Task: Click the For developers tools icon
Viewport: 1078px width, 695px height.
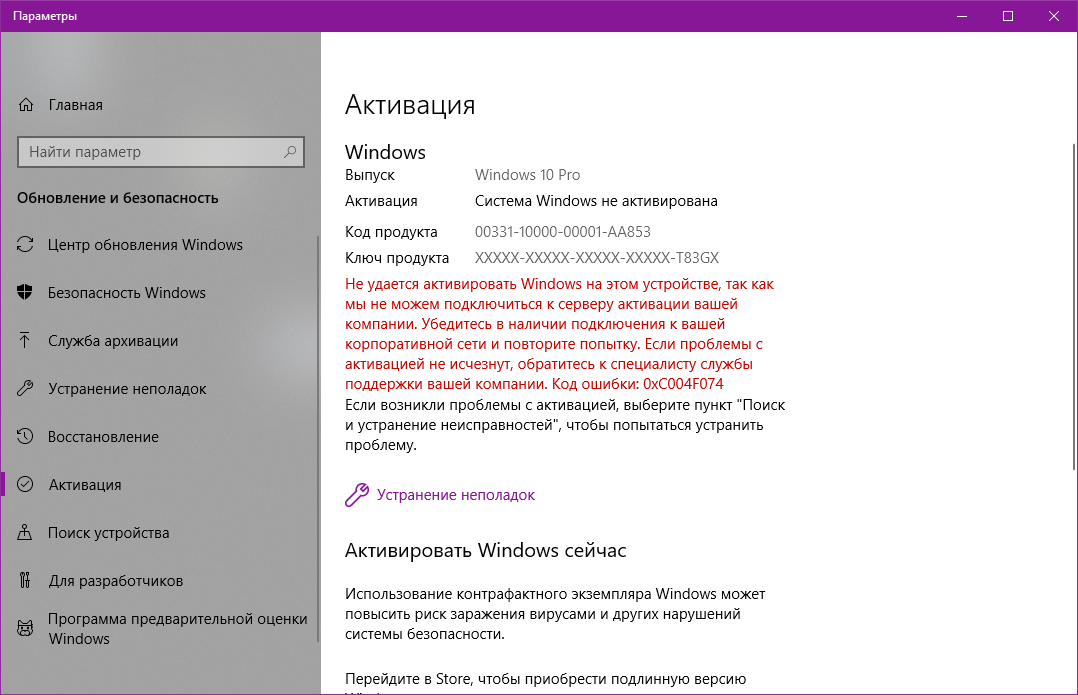Action: (x=25, y=580)
